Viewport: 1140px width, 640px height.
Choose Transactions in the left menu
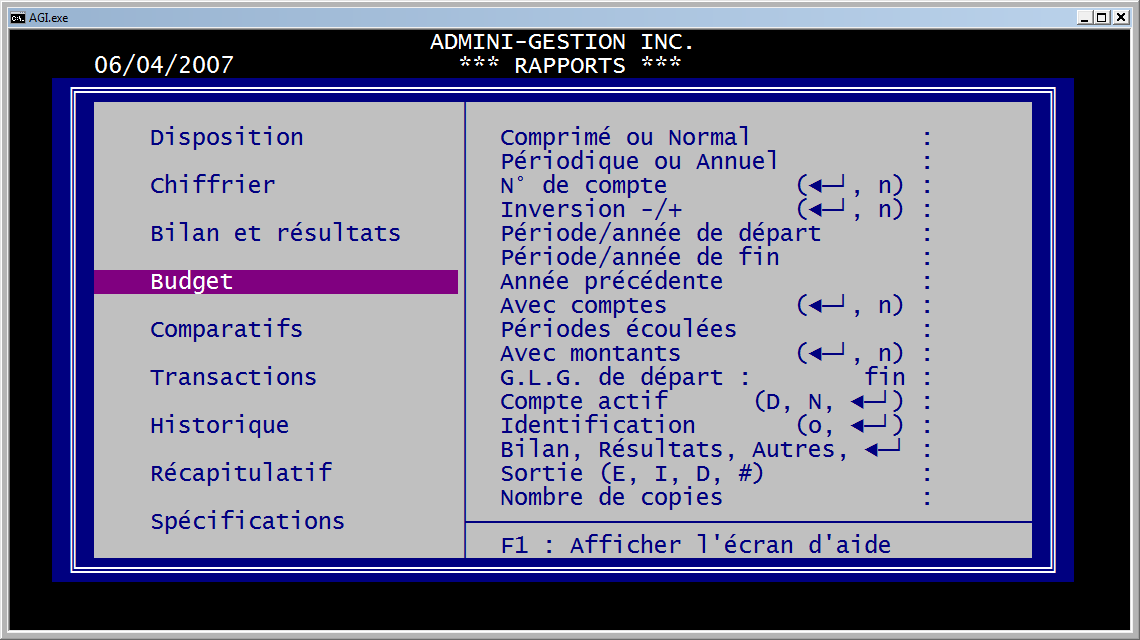[233, 378]
